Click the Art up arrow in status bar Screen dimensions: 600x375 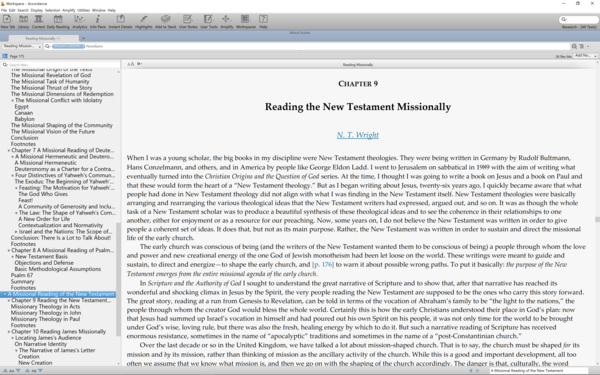coord(5,370)
